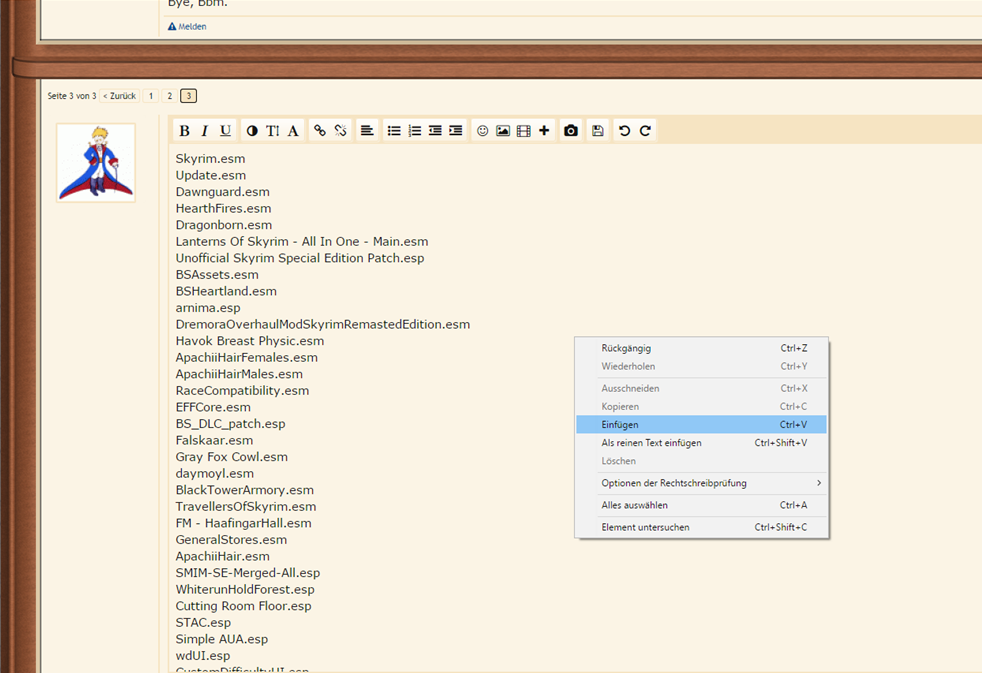Choose Einfügen from the context menu
982x673 pixels.
620,425
